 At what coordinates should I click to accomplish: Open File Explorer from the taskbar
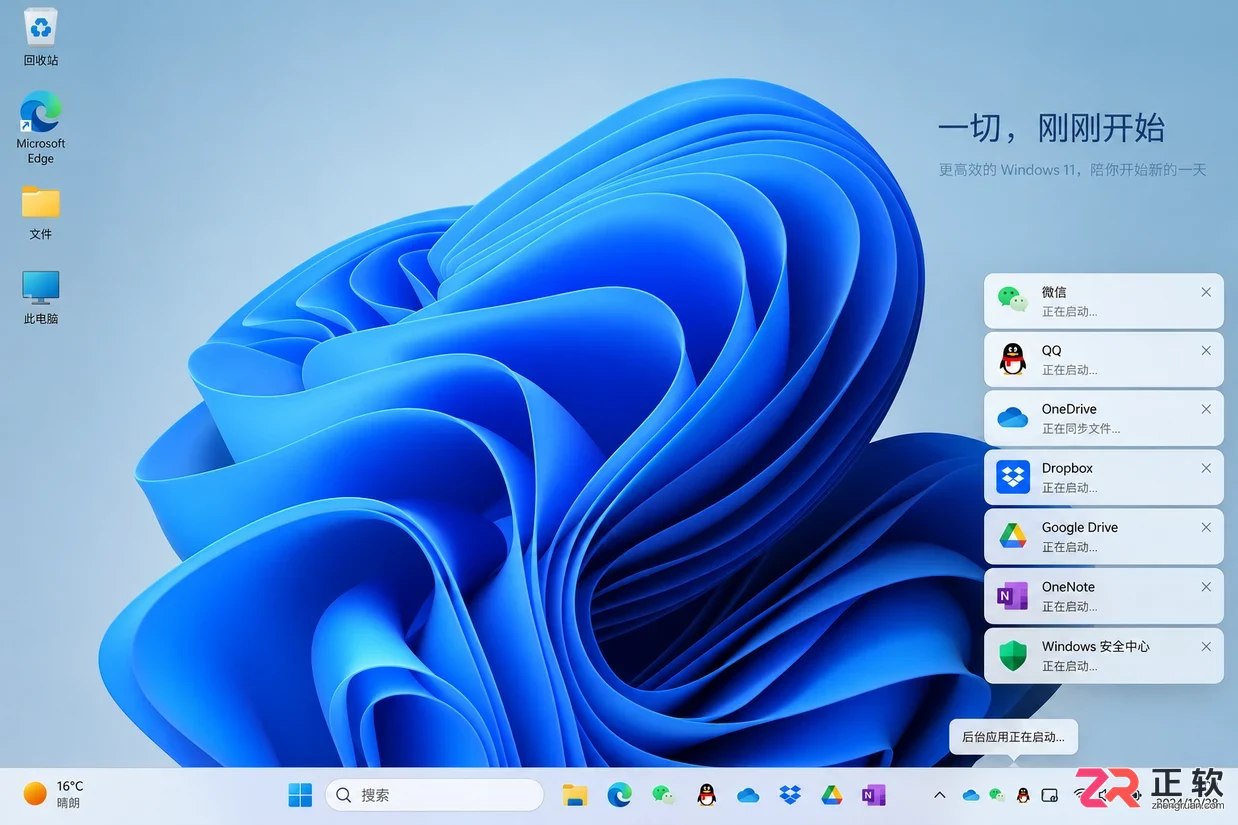coord(575,795)
